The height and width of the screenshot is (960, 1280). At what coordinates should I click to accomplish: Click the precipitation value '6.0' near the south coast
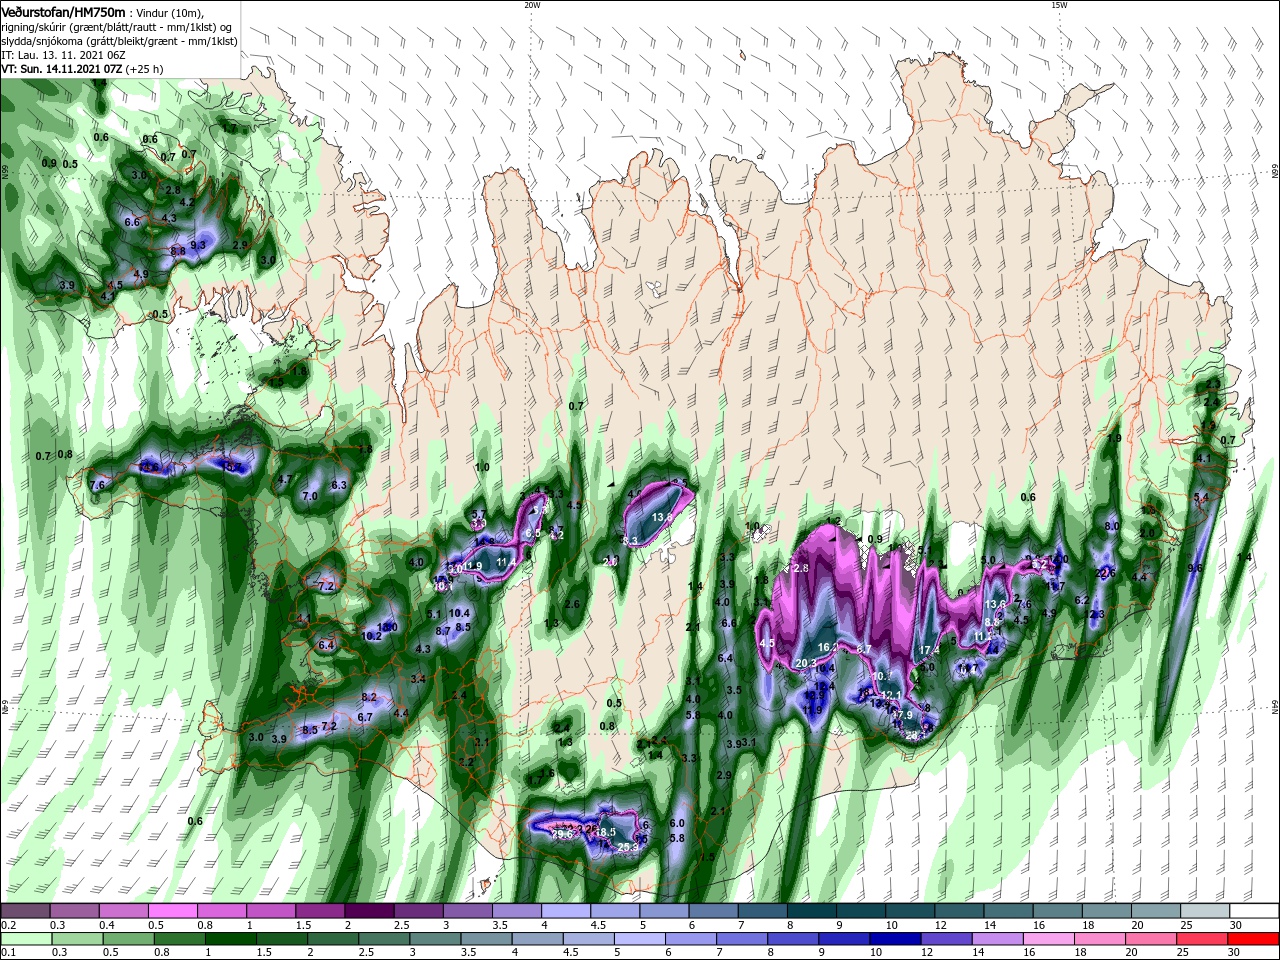[x=677, y=822]
